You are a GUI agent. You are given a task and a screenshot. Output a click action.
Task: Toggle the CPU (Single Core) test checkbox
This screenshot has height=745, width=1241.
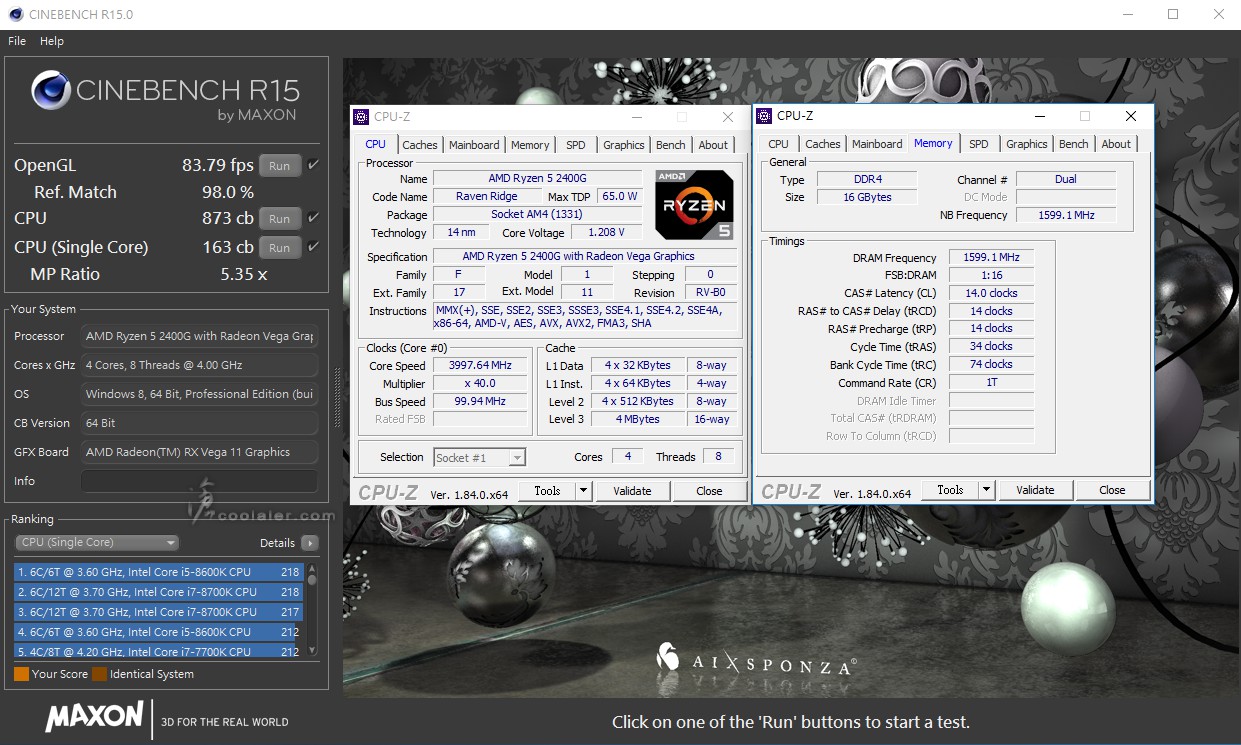point(313,247)
